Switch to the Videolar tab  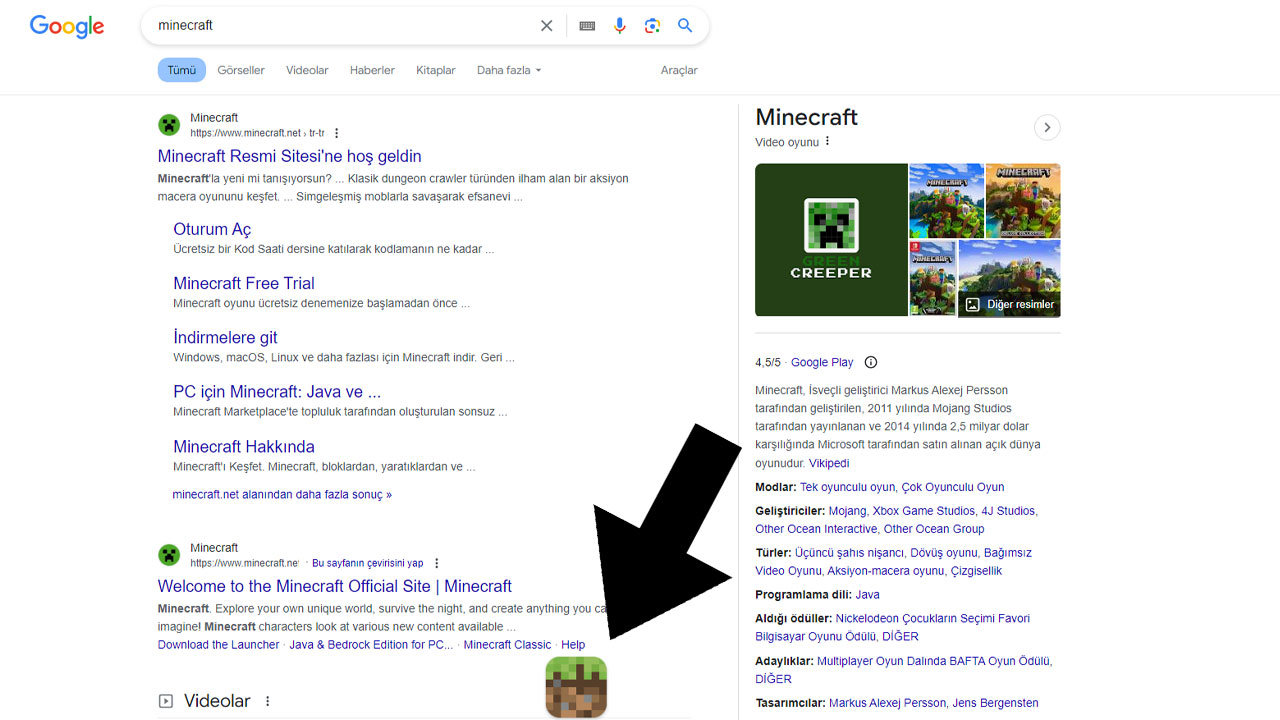pyautogui.click(x=307, y=70)
